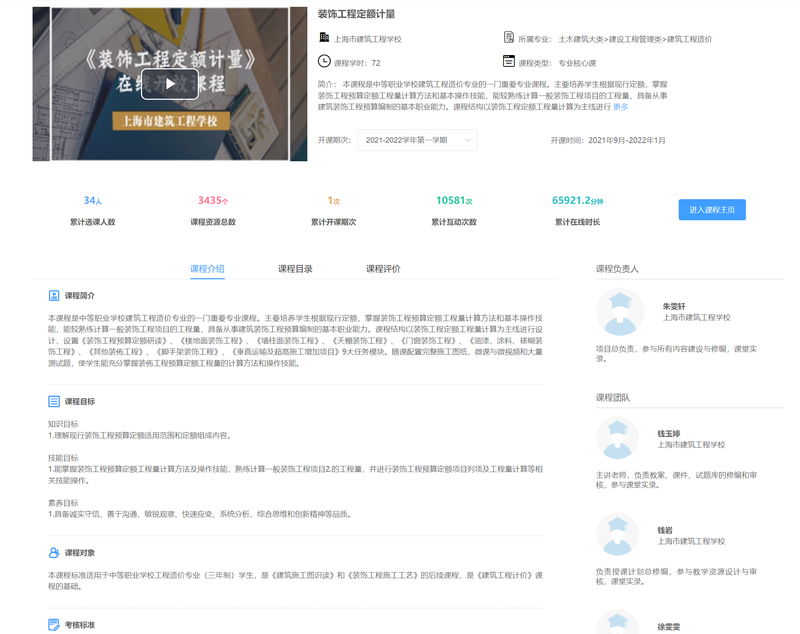Image resolution: width=800 pixels, height=634 pixels.
Task: Click the document icon beside 所属专业
Action: point(509,37)
